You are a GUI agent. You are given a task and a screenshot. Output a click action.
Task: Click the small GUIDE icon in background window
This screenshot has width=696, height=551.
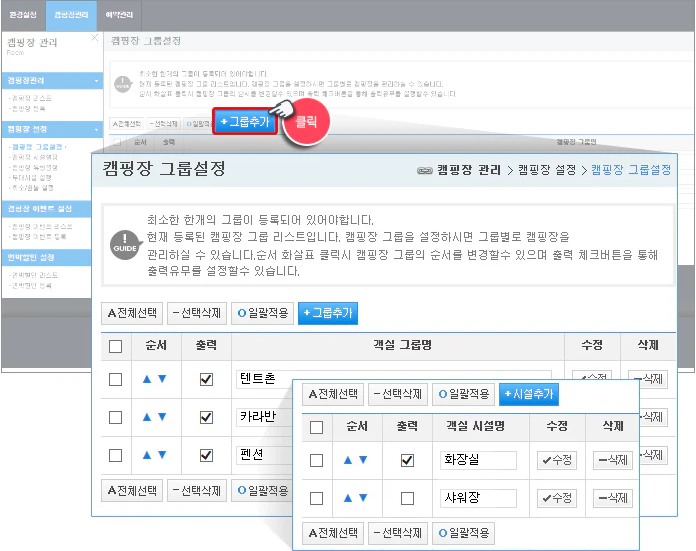(x=123, y=84)
